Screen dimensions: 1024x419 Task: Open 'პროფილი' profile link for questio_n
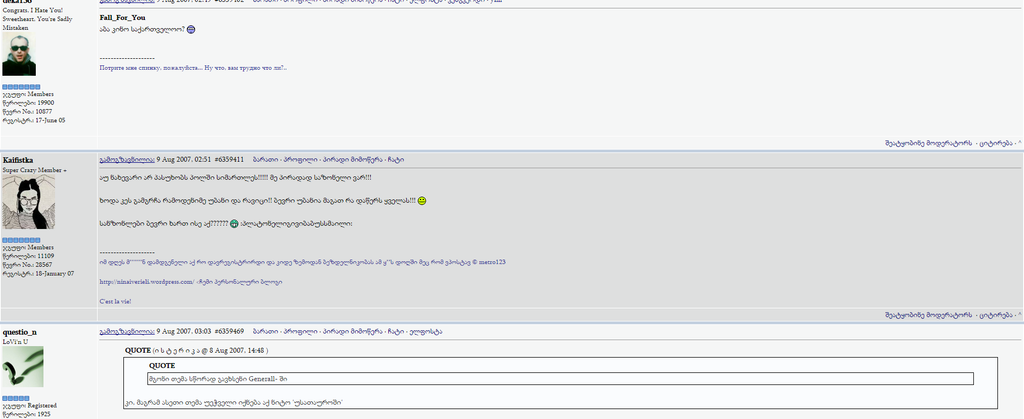tap(300, 332)
